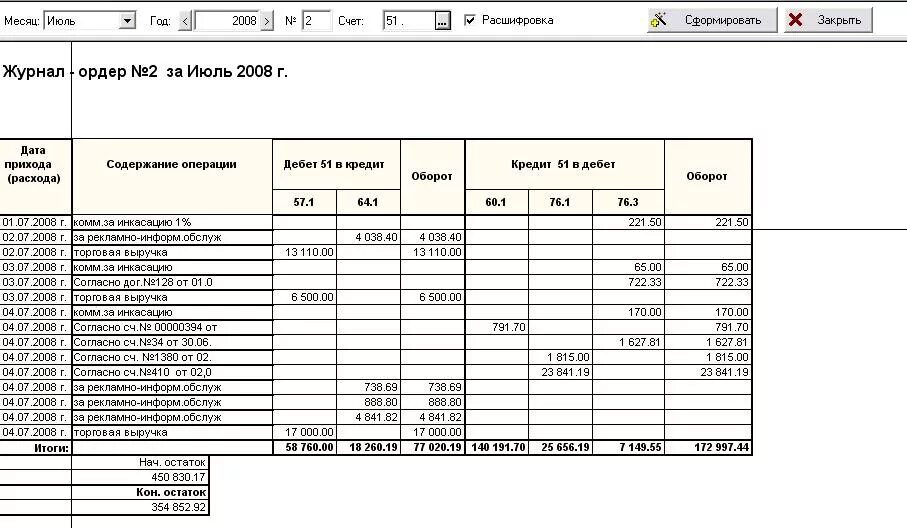Screen dimensions: 907x528
Task: Select row Согласно сч.№34 от 30.06.
Action: (x=172, y=342)
